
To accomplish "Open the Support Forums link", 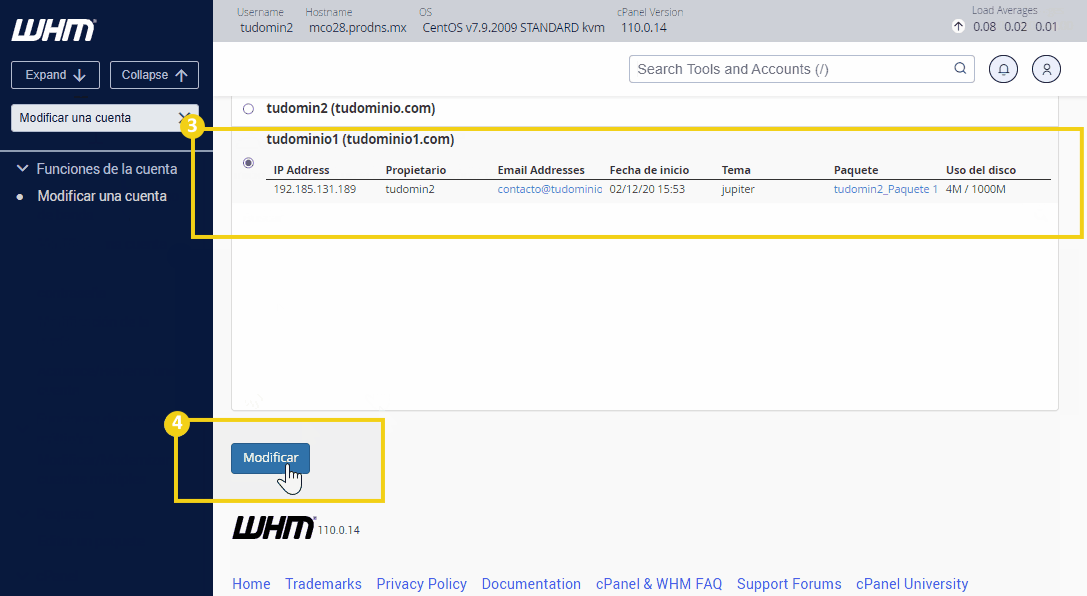I will [x=789, y=584].
